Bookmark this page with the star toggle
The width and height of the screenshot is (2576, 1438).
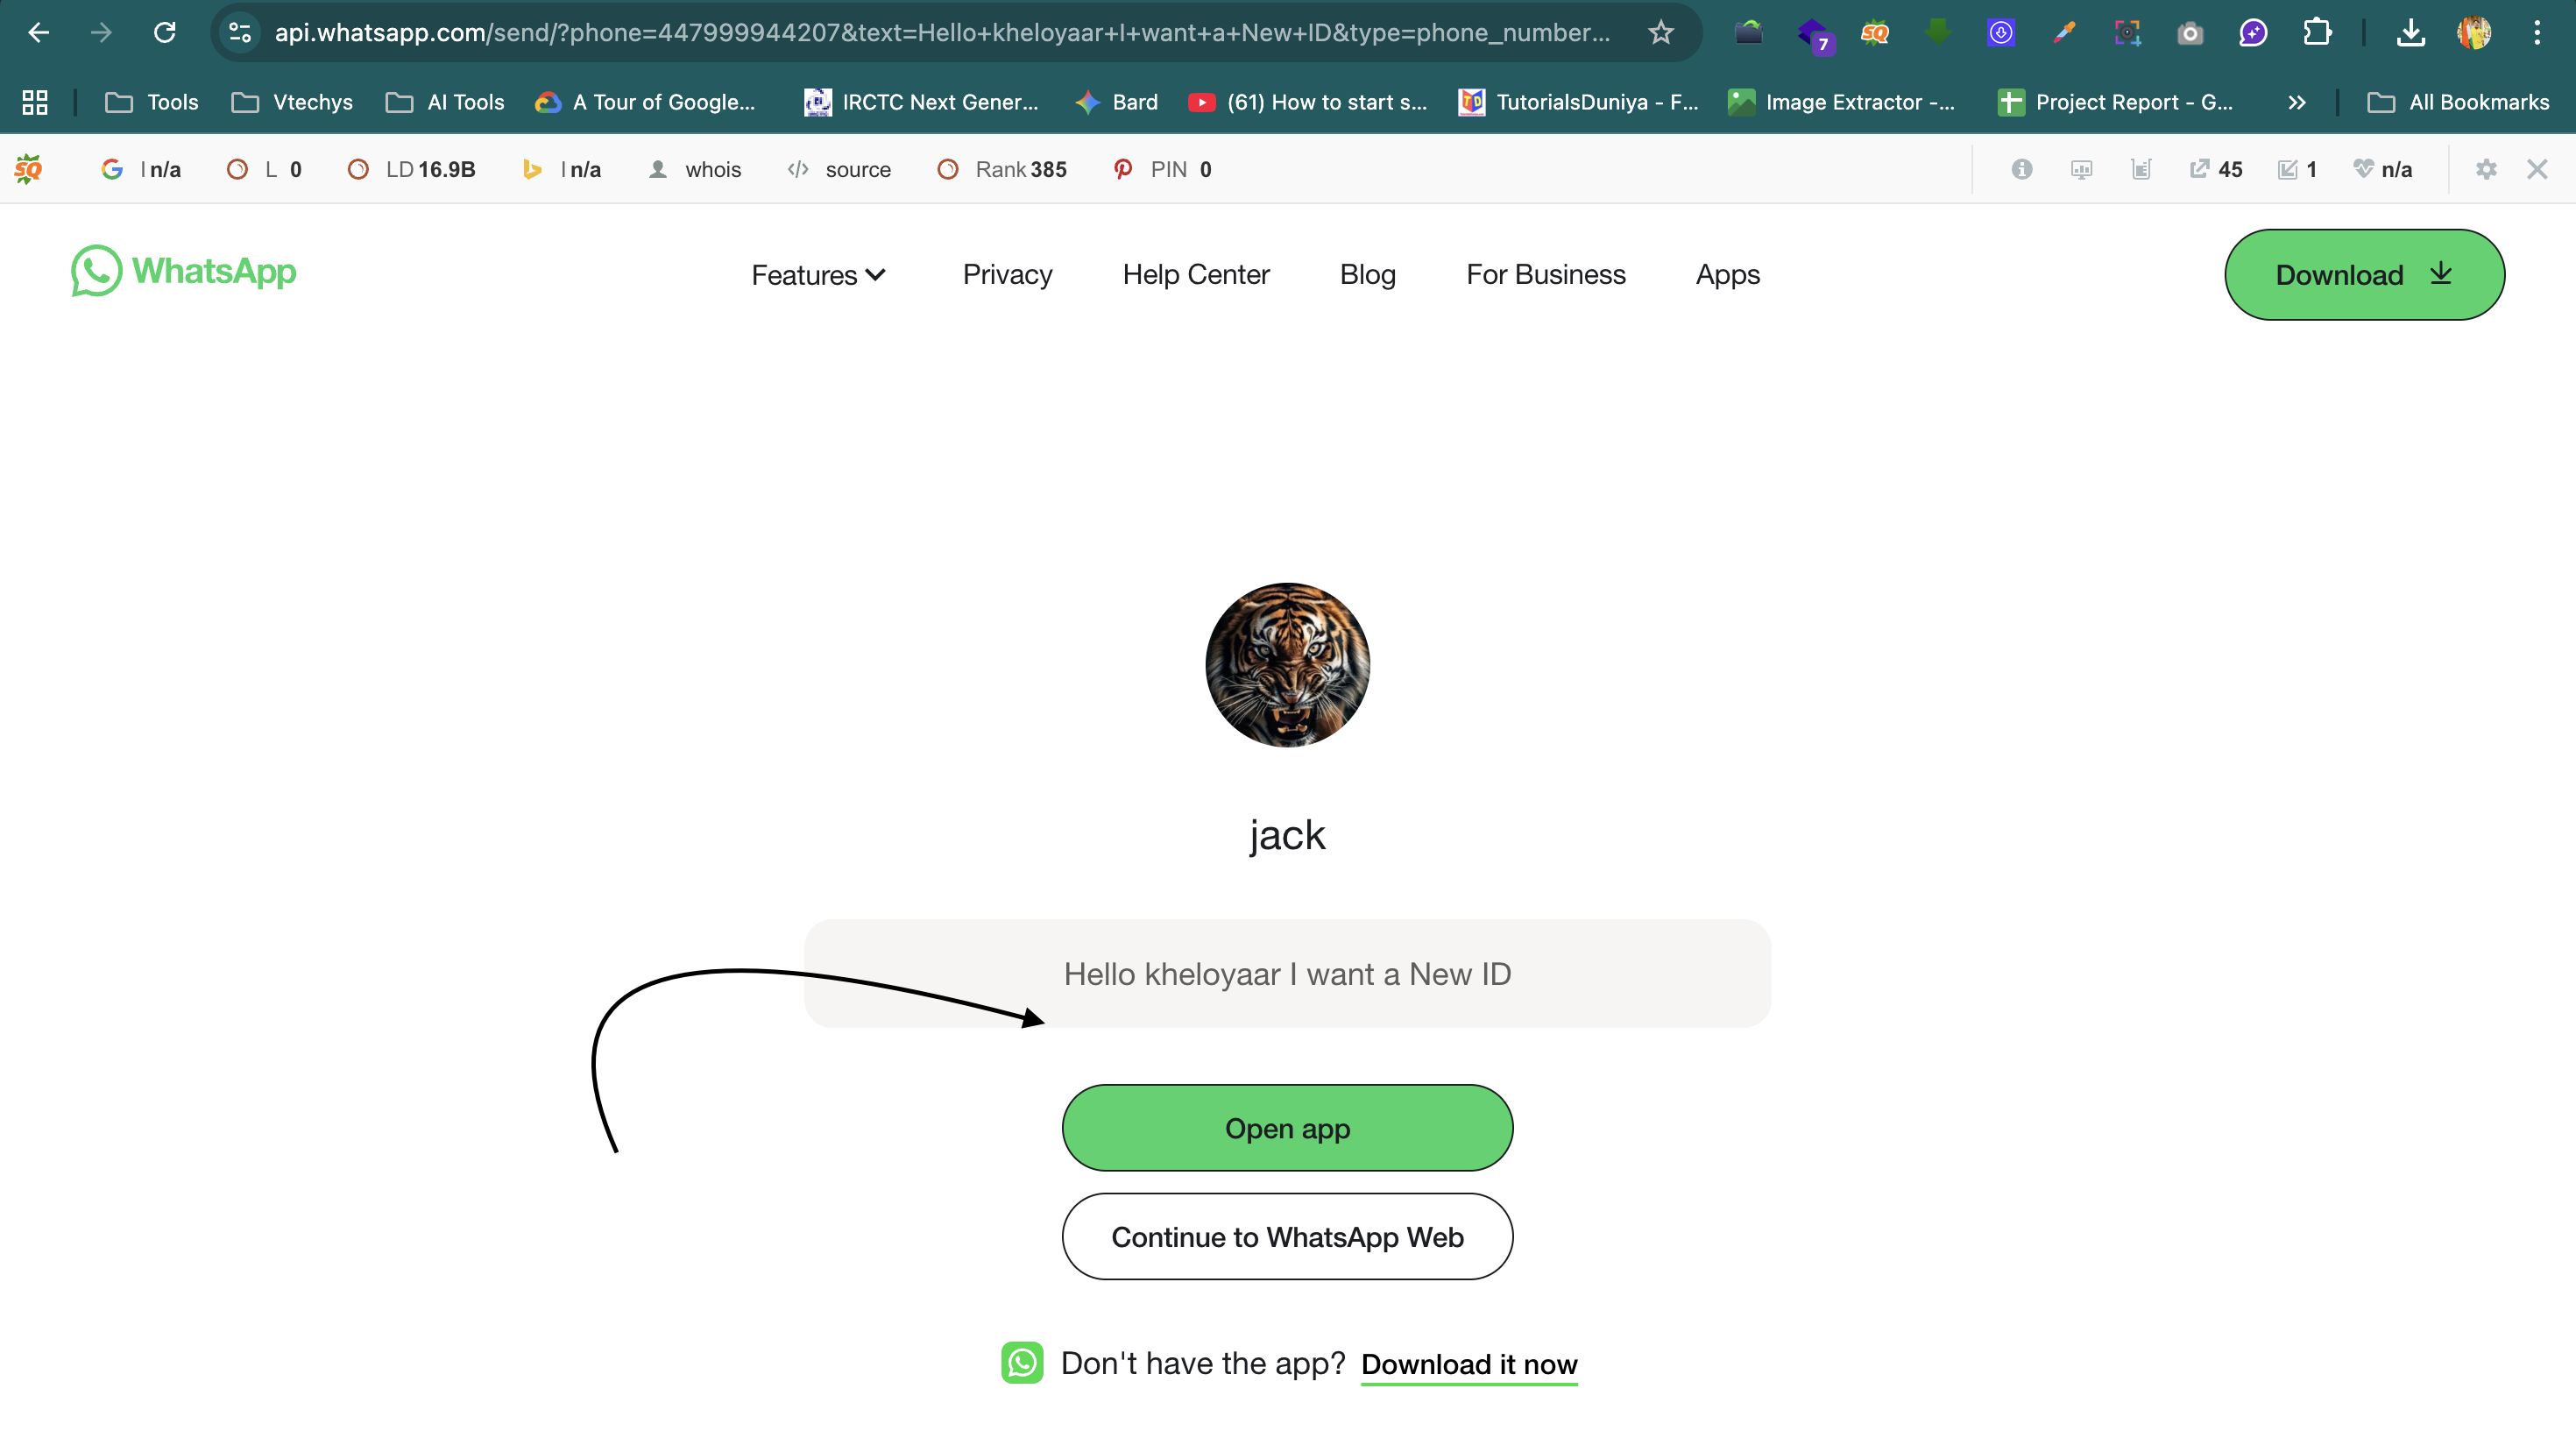(1660, 32)
